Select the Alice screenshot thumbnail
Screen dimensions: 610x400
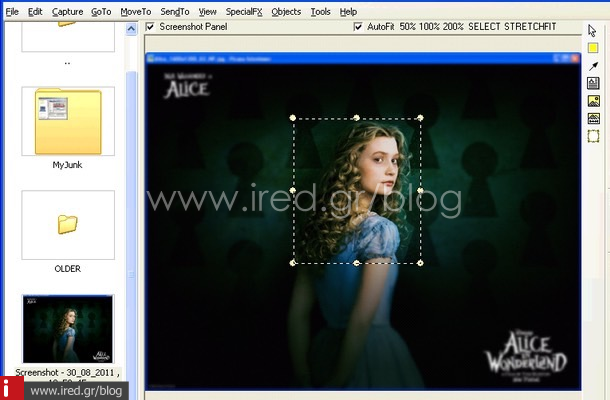click(x=68, y=329)
